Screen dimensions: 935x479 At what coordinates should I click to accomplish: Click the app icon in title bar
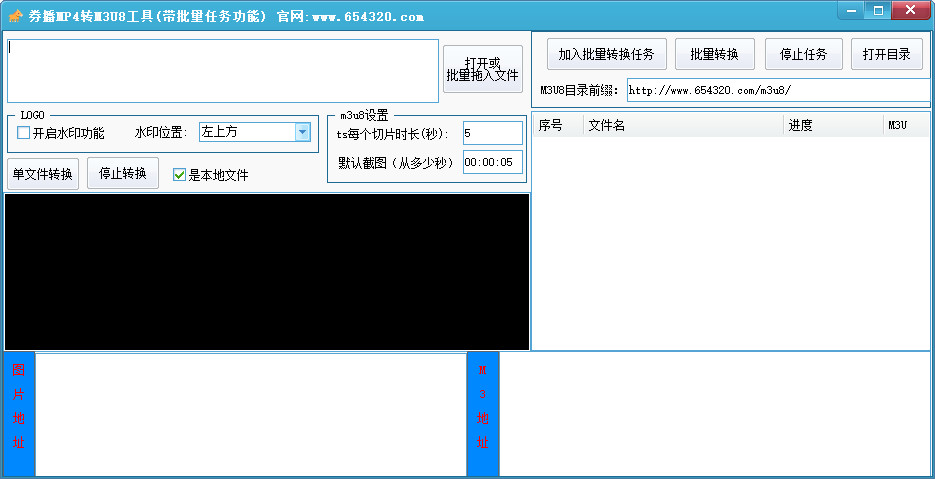coord(16,16)
